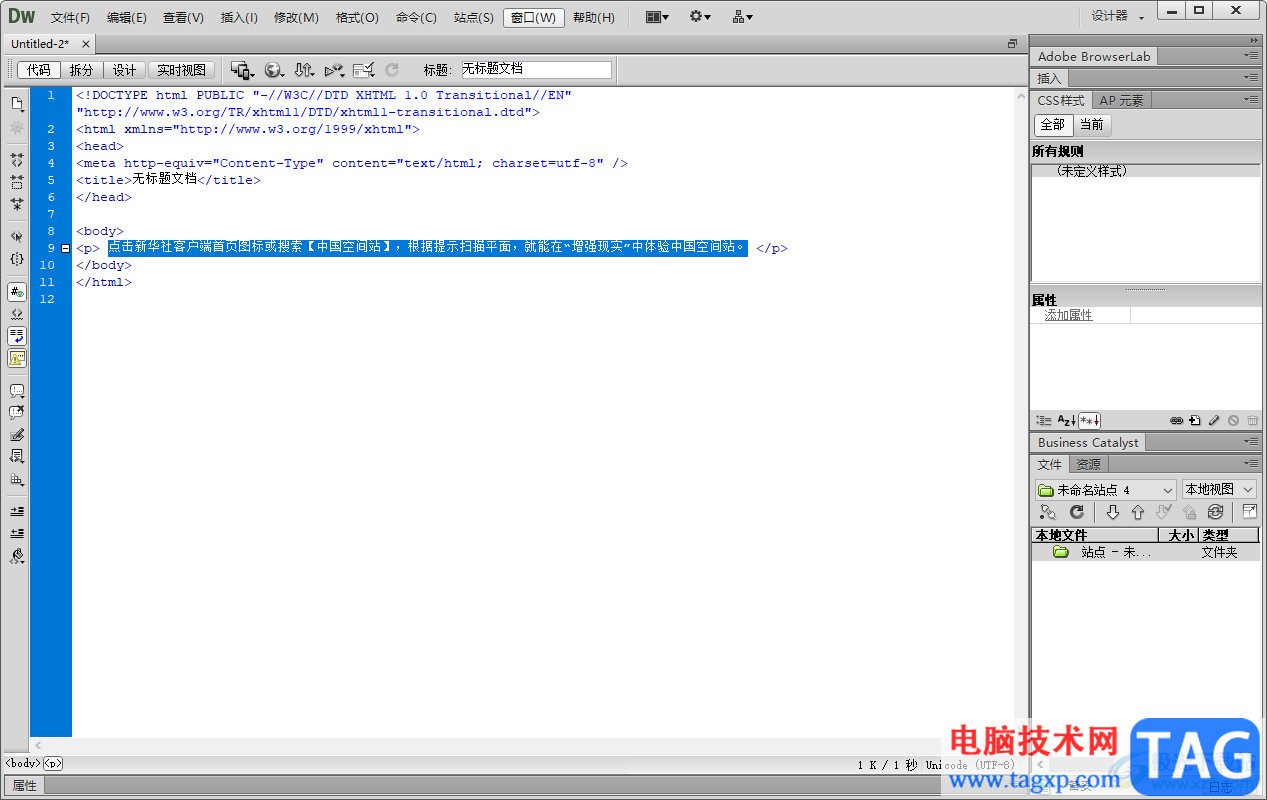
Task: Click Wrap Tag pencil icon
Action: pos(17,435)
